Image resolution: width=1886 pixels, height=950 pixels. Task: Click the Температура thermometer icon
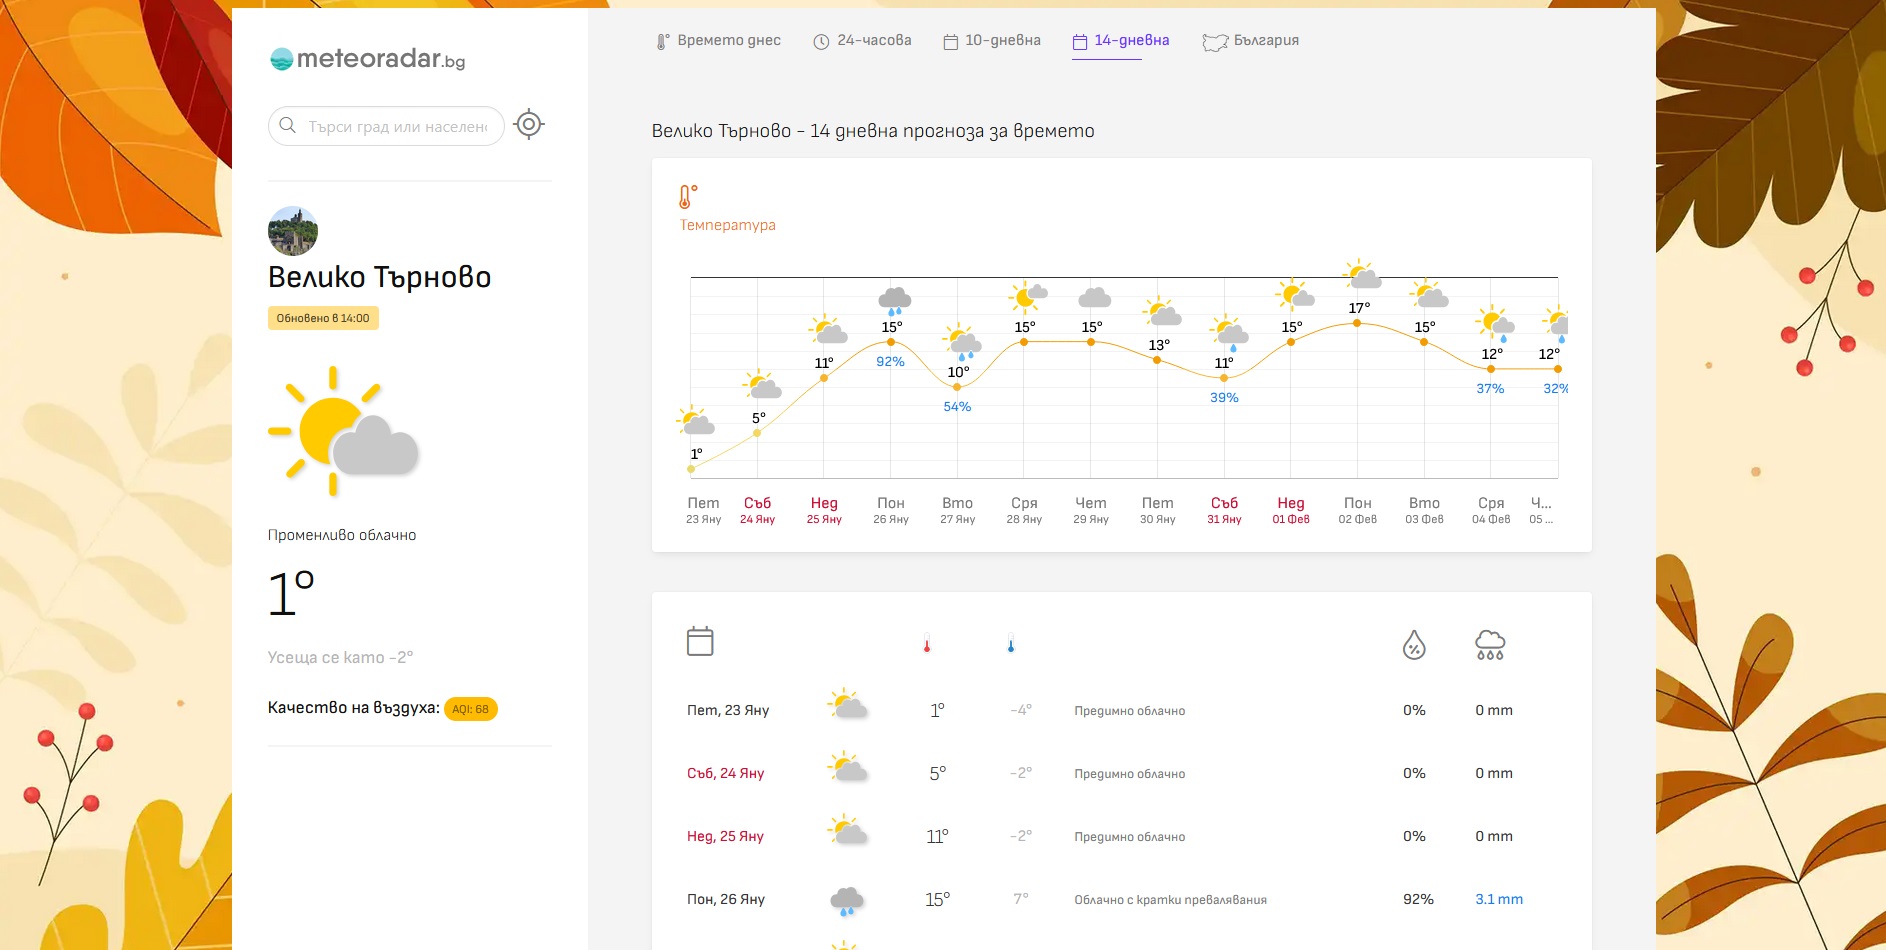click(688, 196)
